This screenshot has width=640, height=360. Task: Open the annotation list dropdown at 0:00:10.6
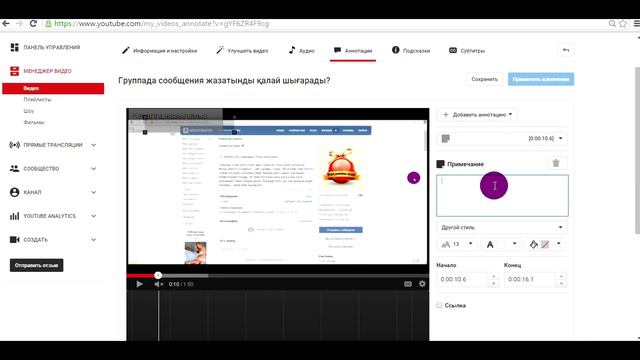(502, 139)
